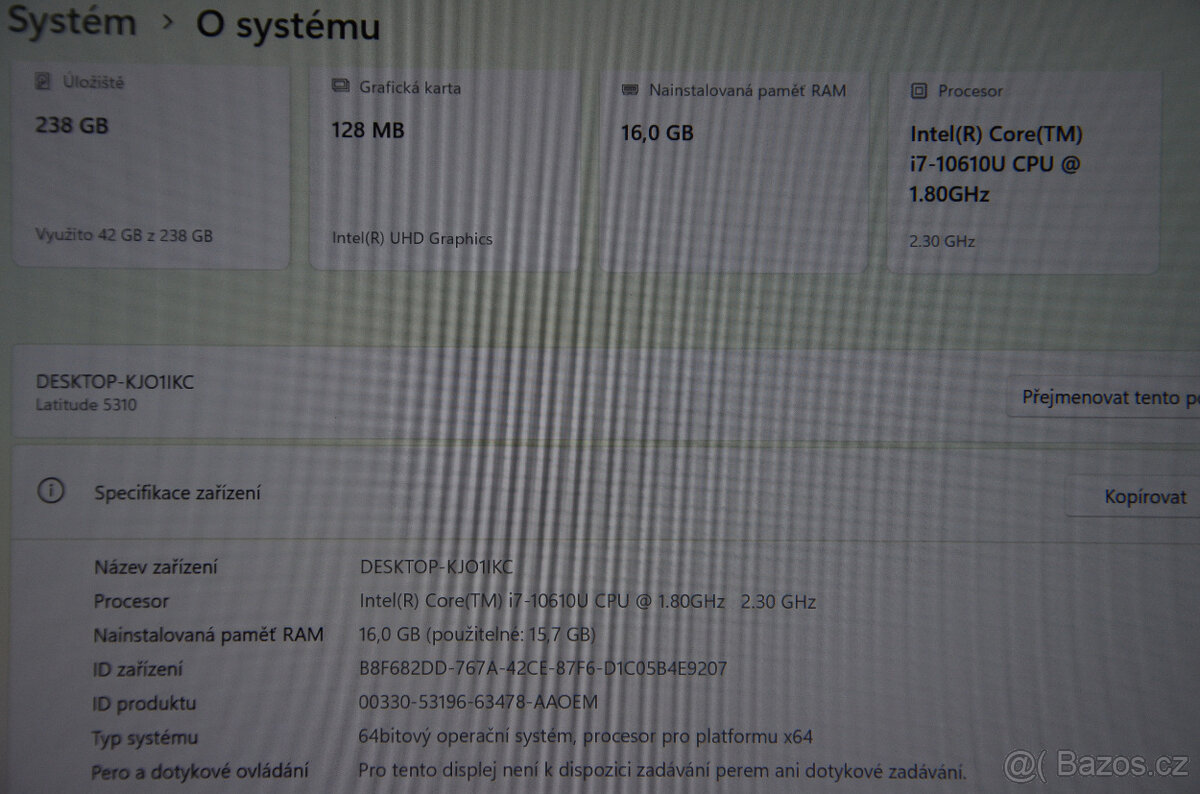1200x794 pixels.
Task: Open the Úložiště 238 GB card
Action: pyautogui.click(x=151, y=167)
